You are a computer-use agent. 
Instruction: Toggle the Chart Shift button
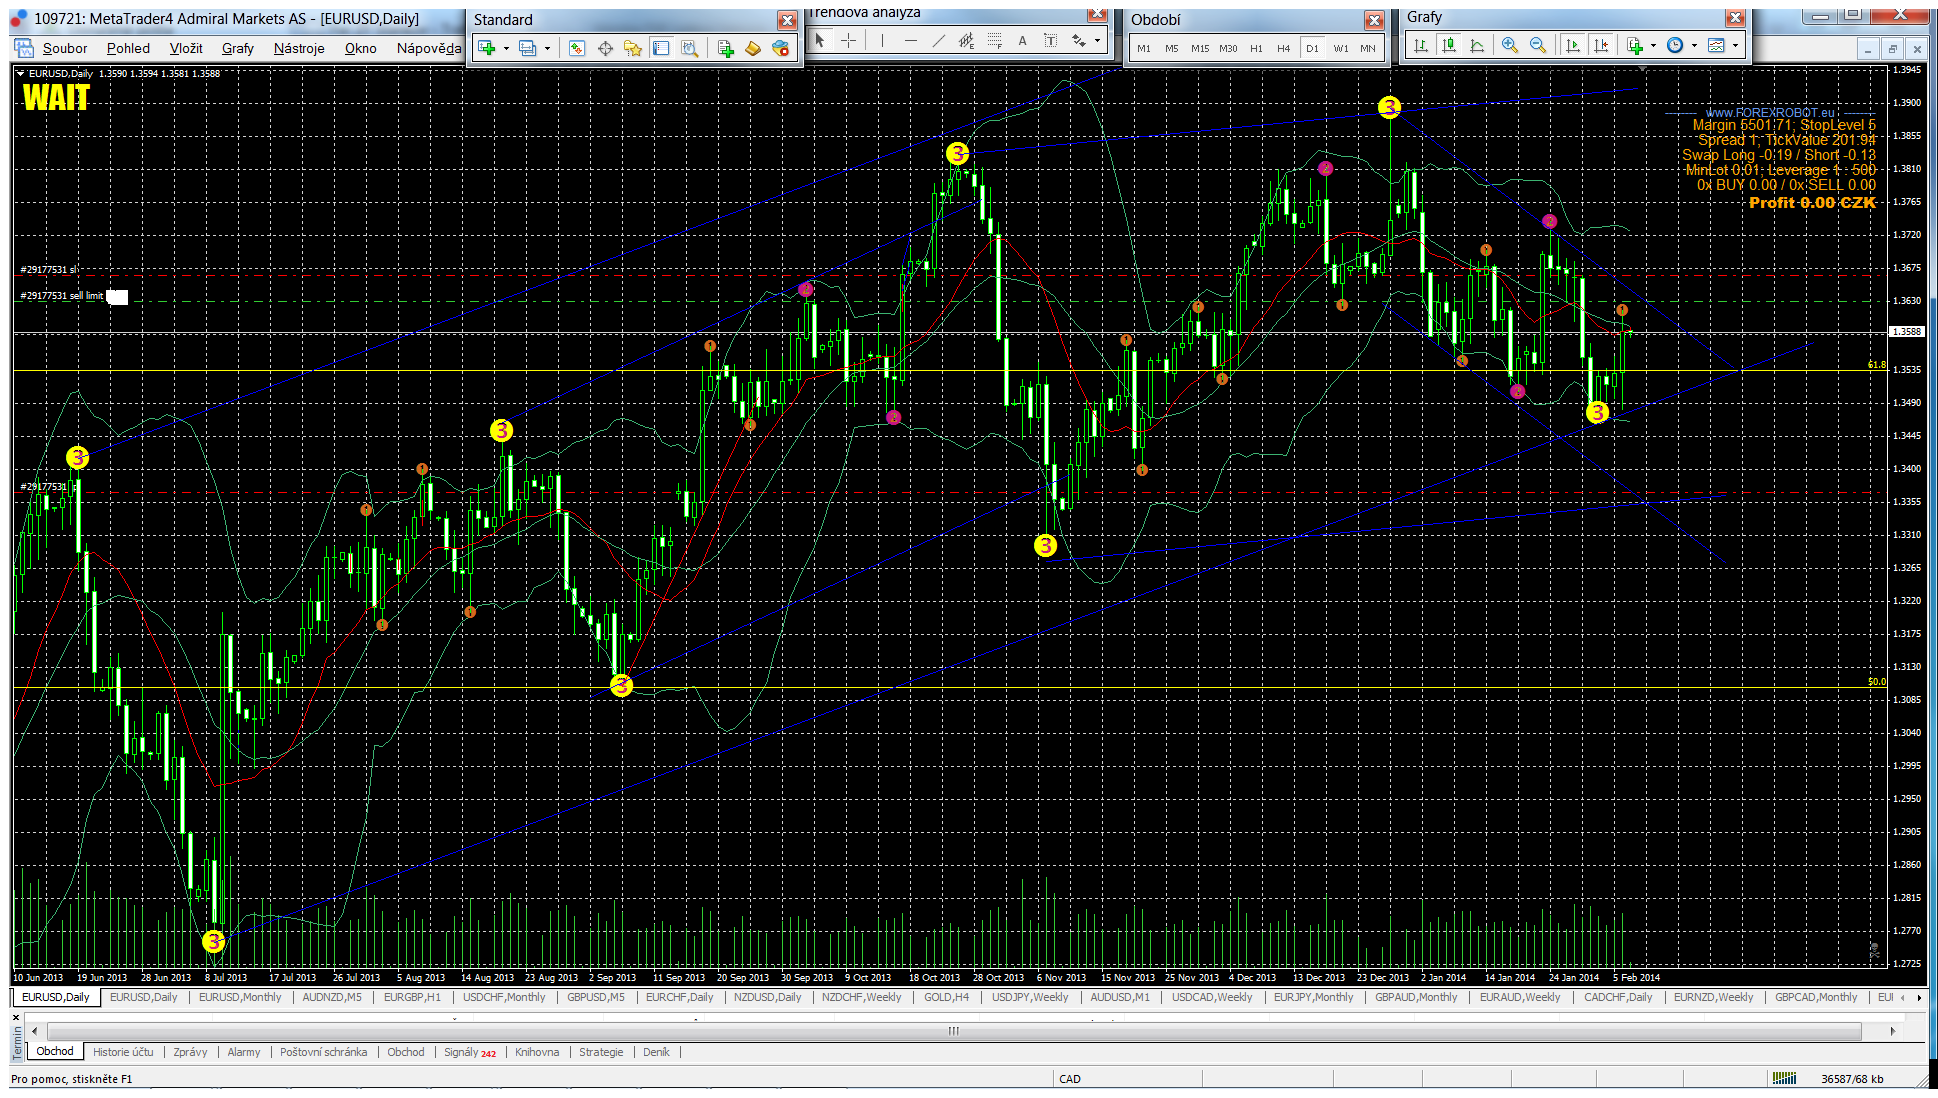[x=1601, y=45]
